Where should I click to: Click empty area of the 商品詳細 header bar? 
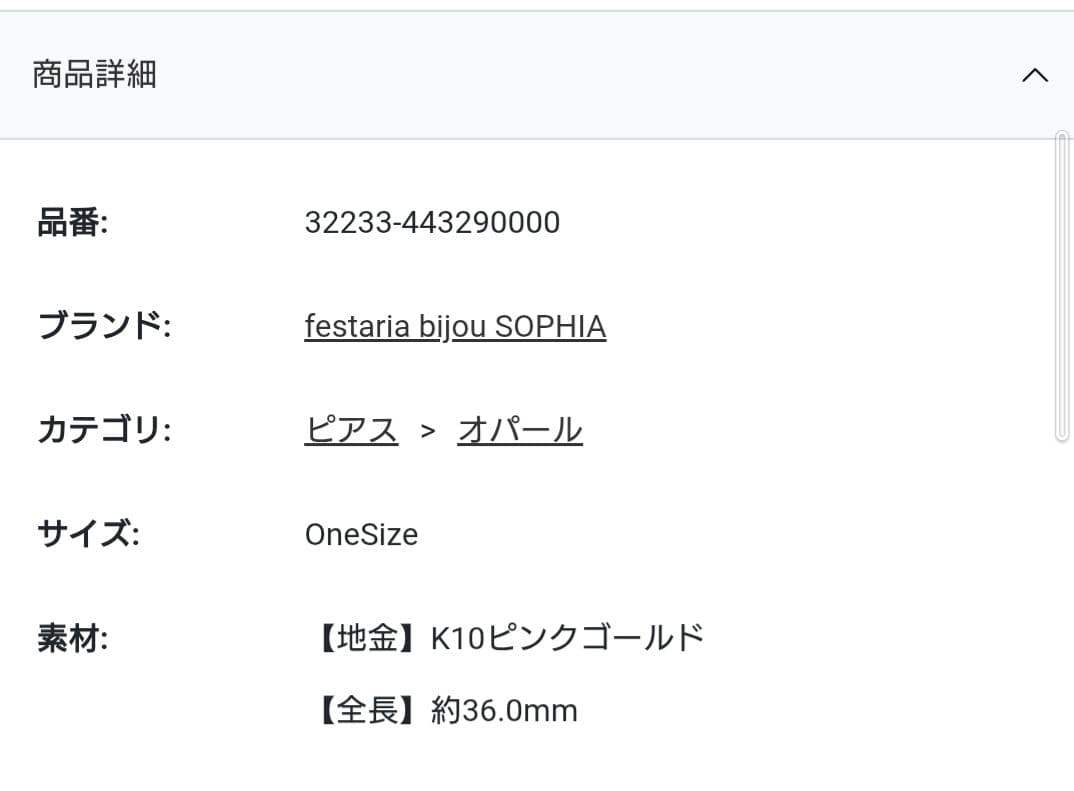(582, 75)
